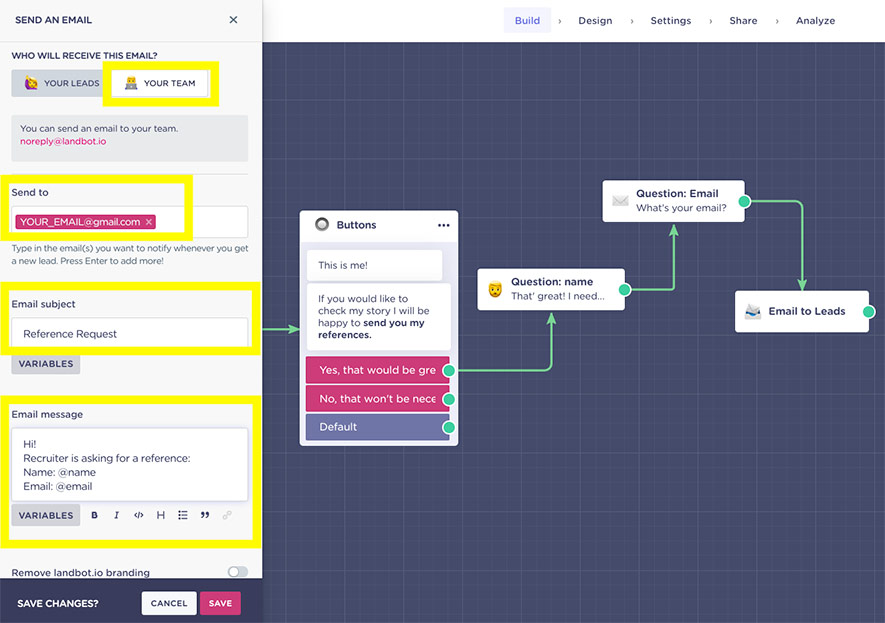Screen dimensions: 885x623
Task: Click output connector of Default option
Action: [449, 428]
